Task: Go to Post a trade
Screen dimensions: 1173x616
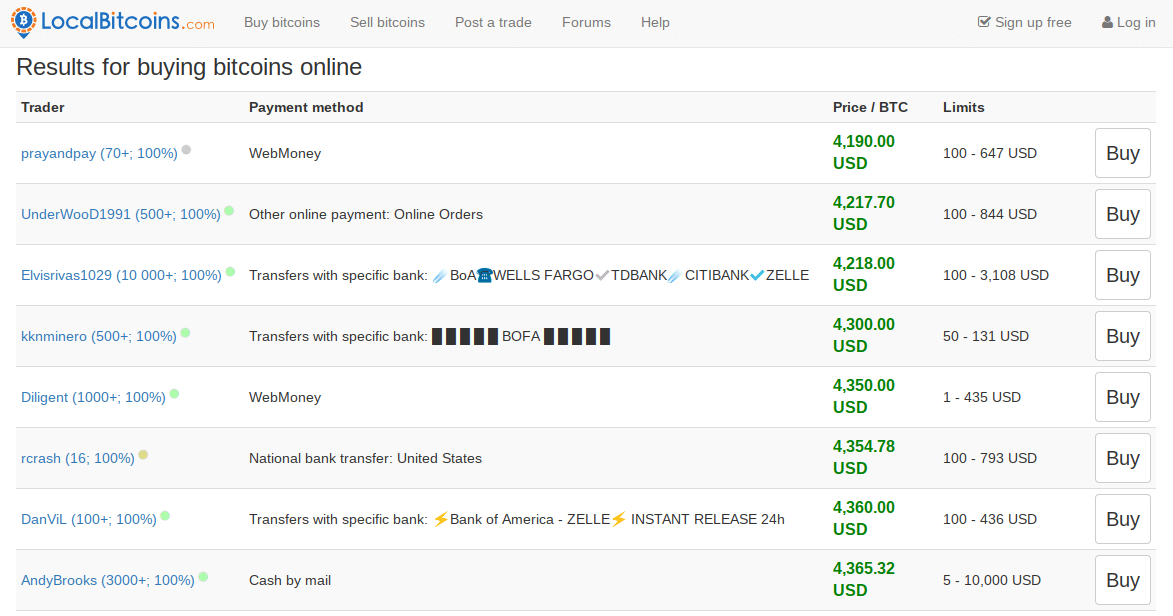Action: (493, 22)
